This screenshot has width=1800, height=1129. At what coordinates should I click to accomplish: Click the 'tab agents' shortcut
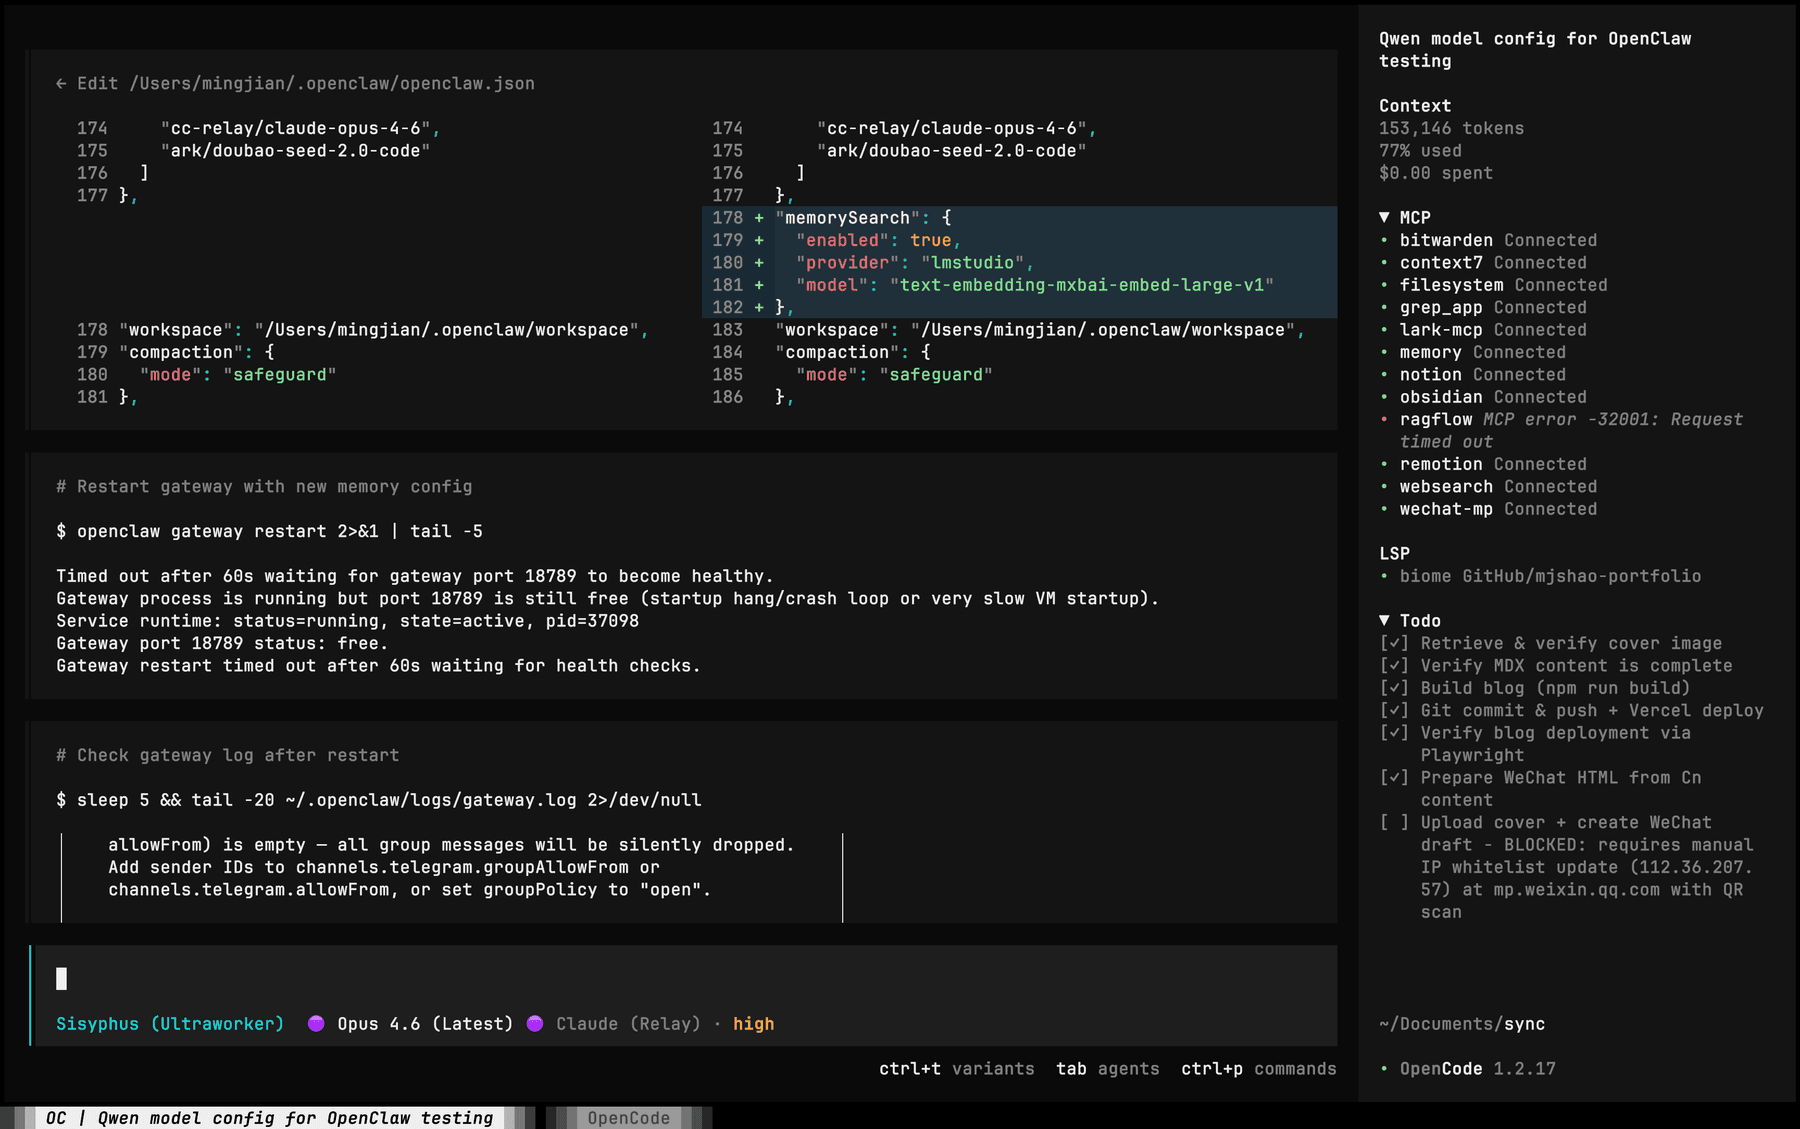pos(1108,1069)
